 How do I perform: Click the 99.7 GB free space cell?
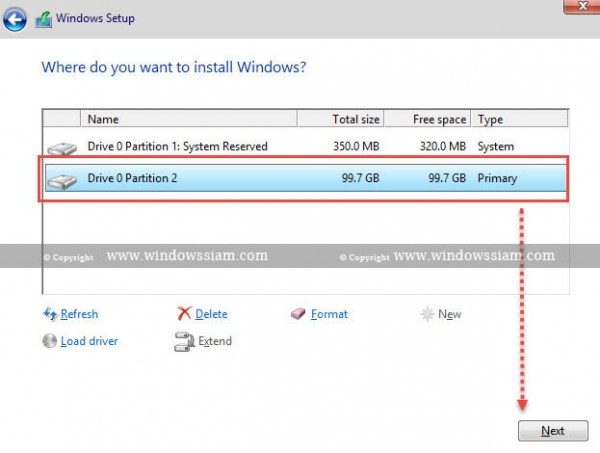[447, 178]
